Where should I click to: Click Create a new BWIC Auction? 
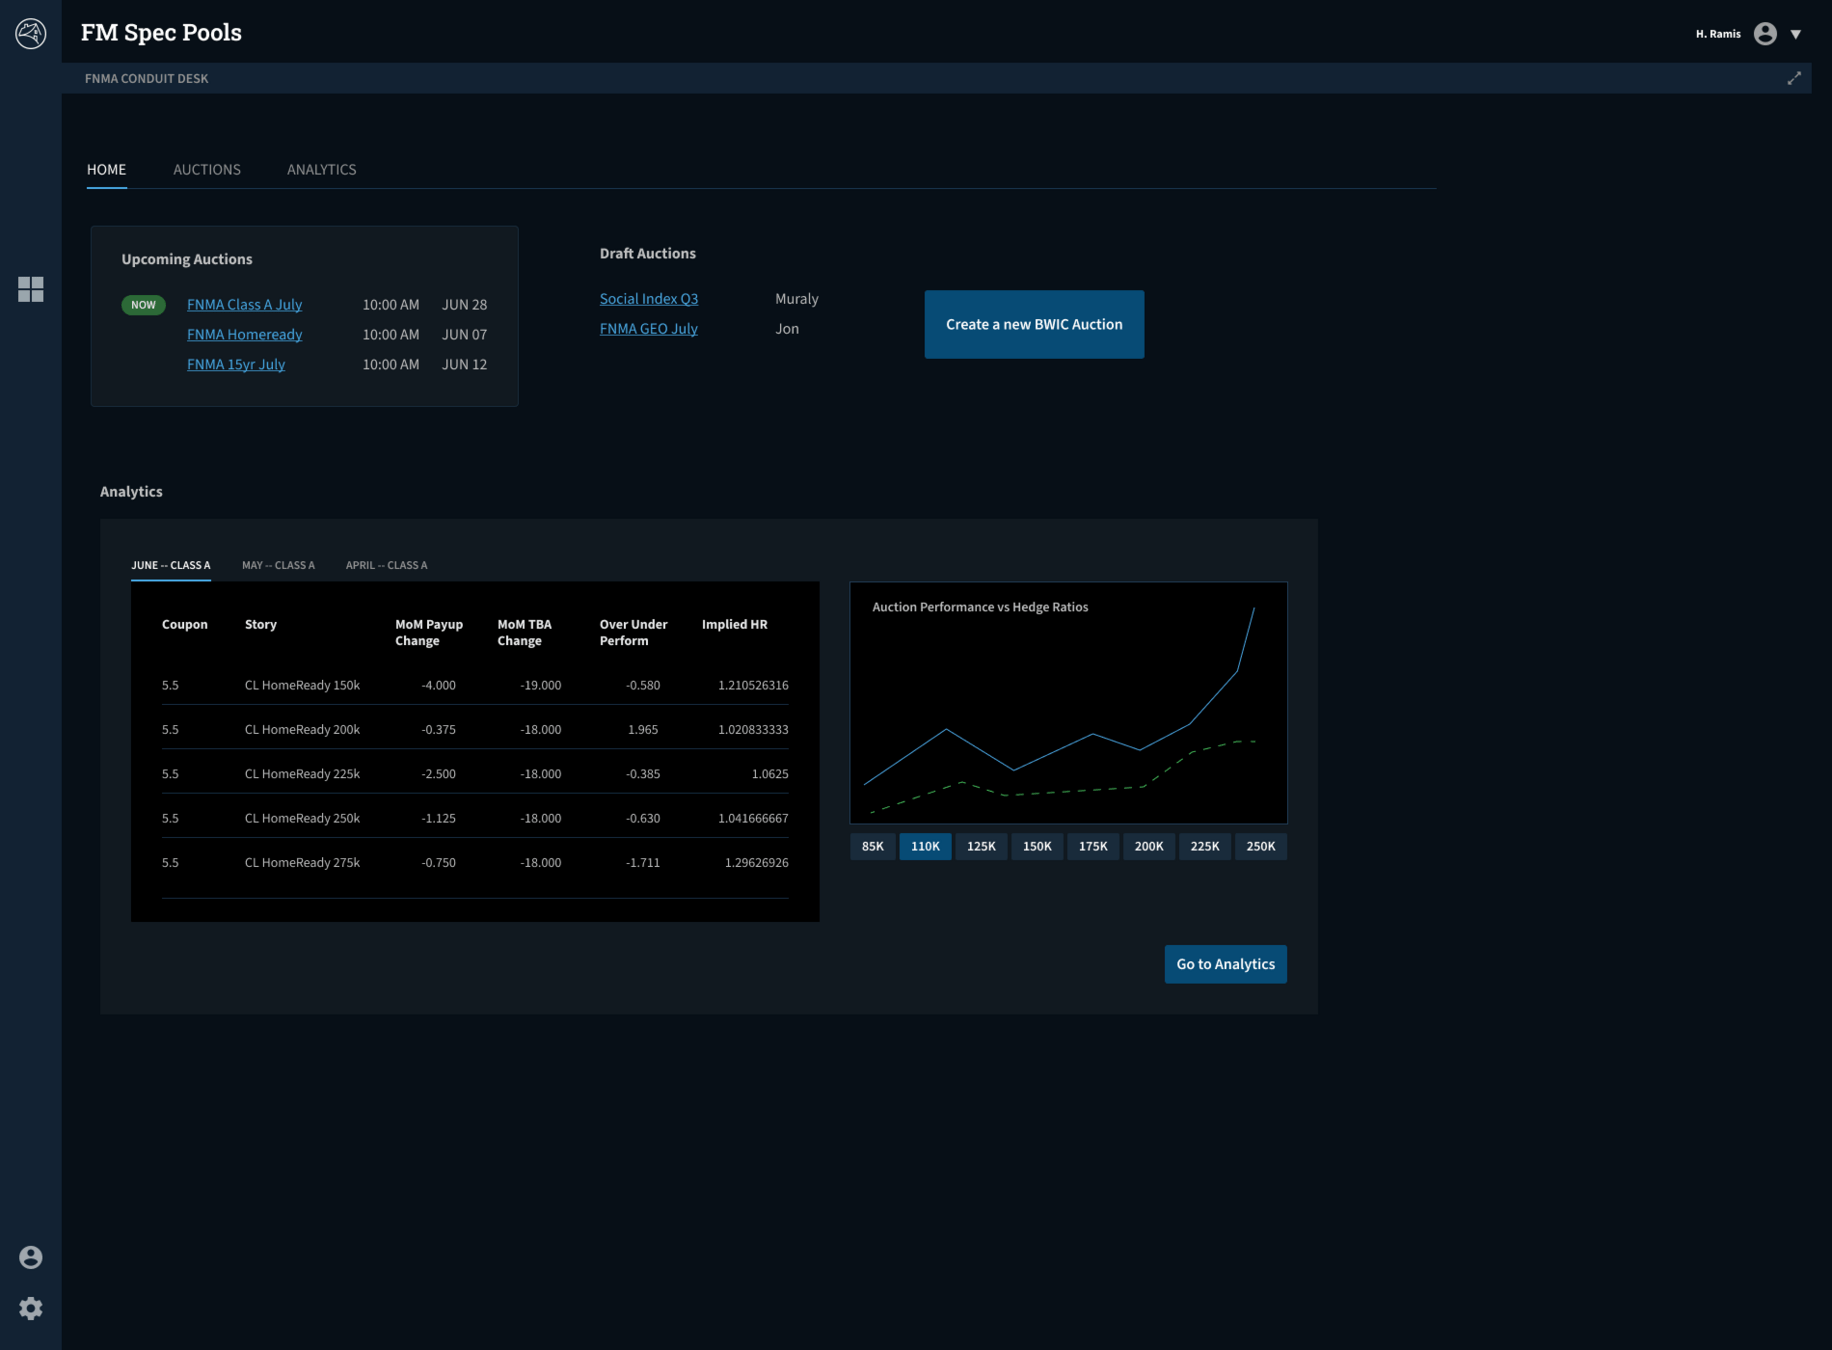(x=1034, y=324)
